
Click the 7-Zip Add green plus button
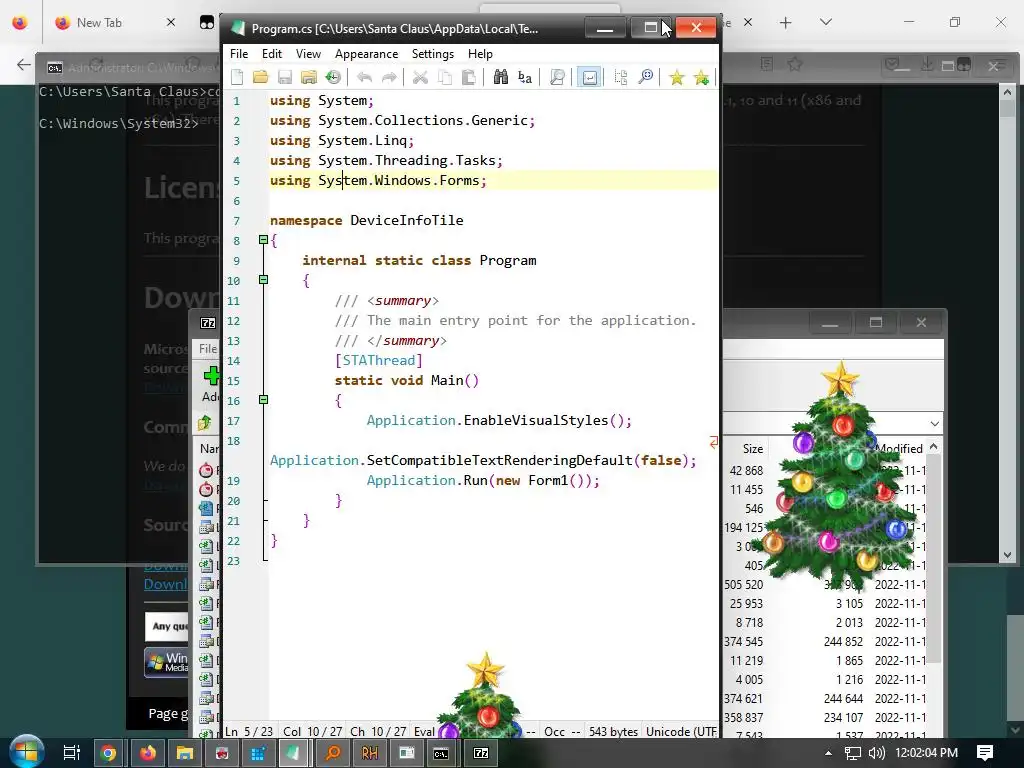pos(210,376)
